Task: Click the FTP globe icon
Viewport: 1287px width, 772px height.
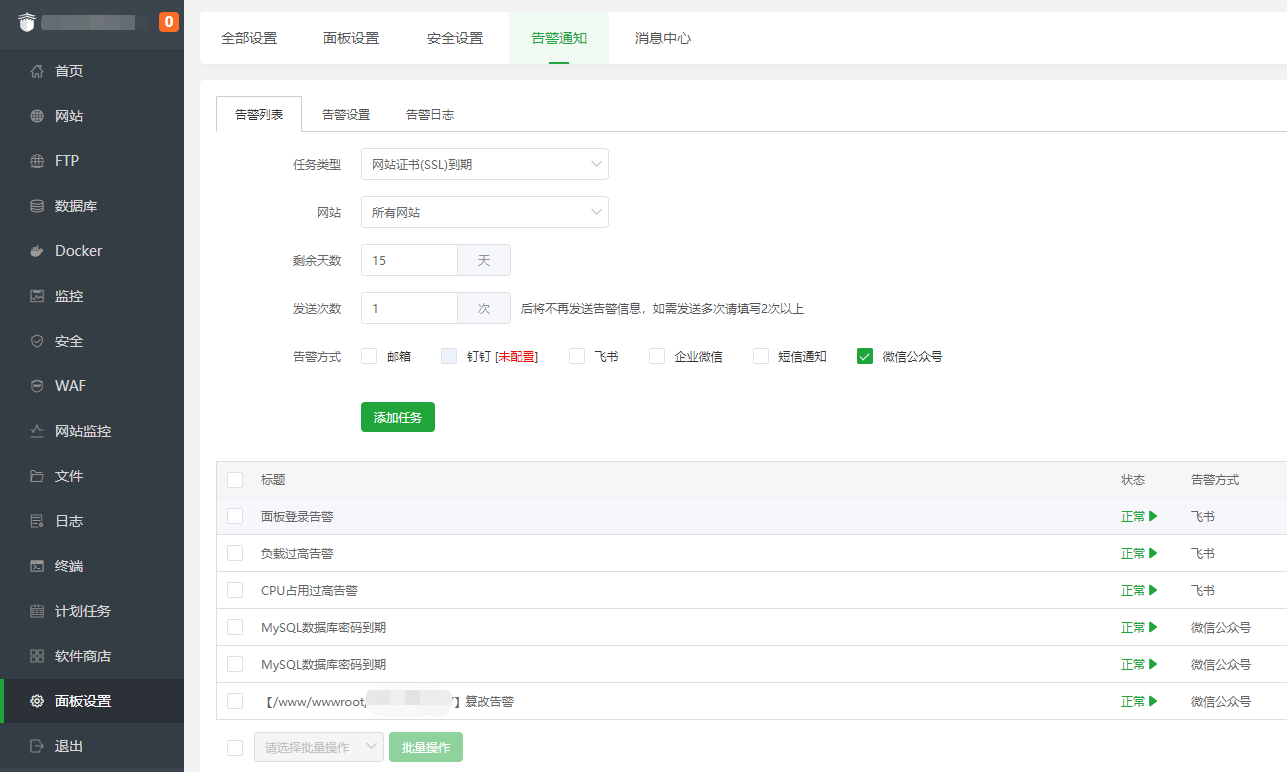Action: (37, 161)
